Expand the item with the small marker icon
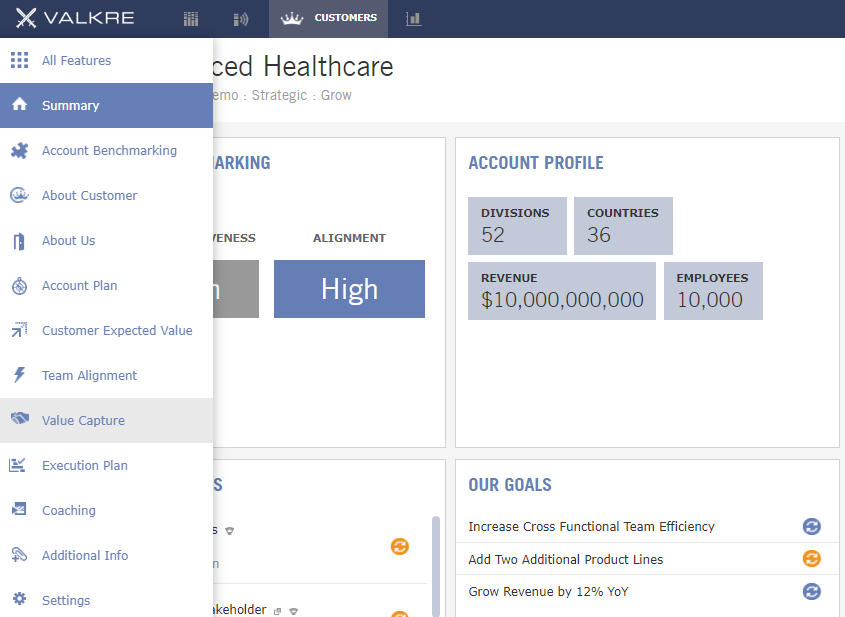Image resolution: width=845 pixels, height=617 pixels. pyautogui.click(x=229, y=531)
